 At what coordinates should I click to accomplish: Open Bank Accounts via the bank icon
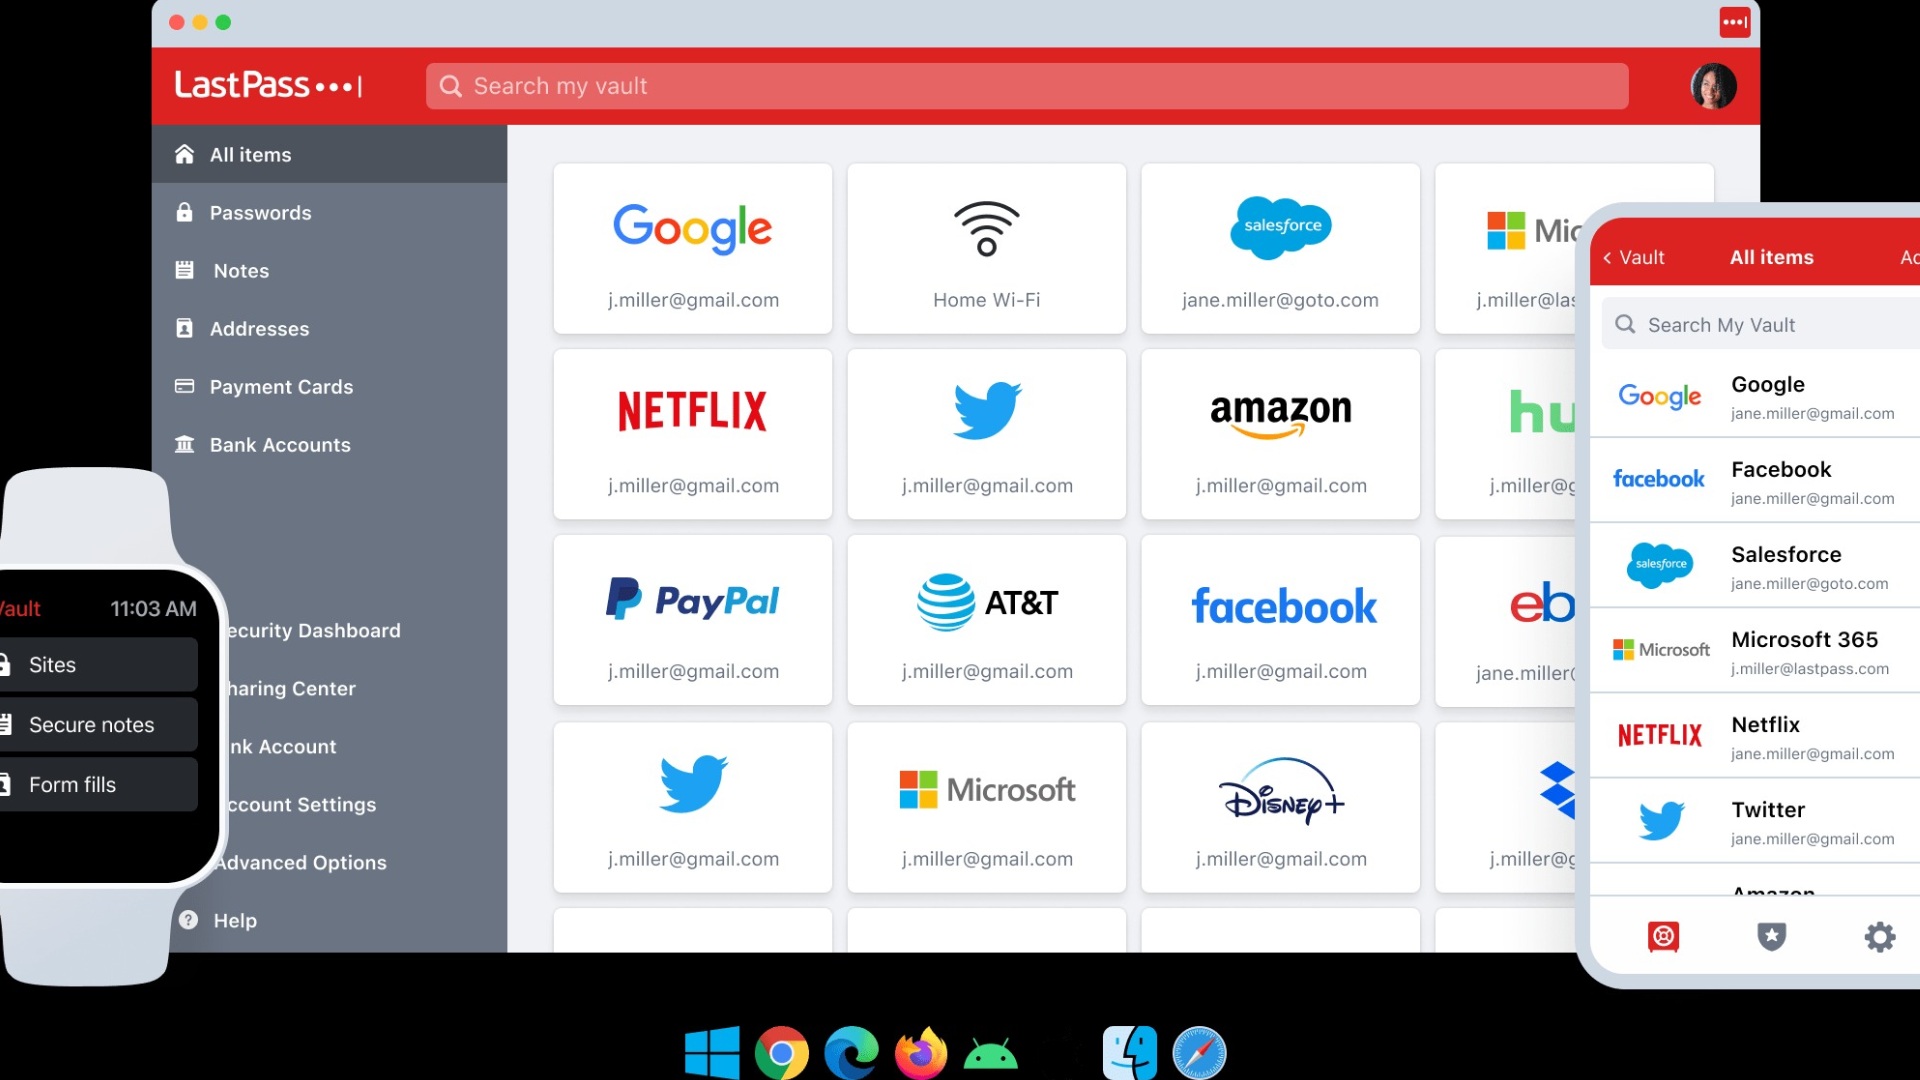(184, 444)
